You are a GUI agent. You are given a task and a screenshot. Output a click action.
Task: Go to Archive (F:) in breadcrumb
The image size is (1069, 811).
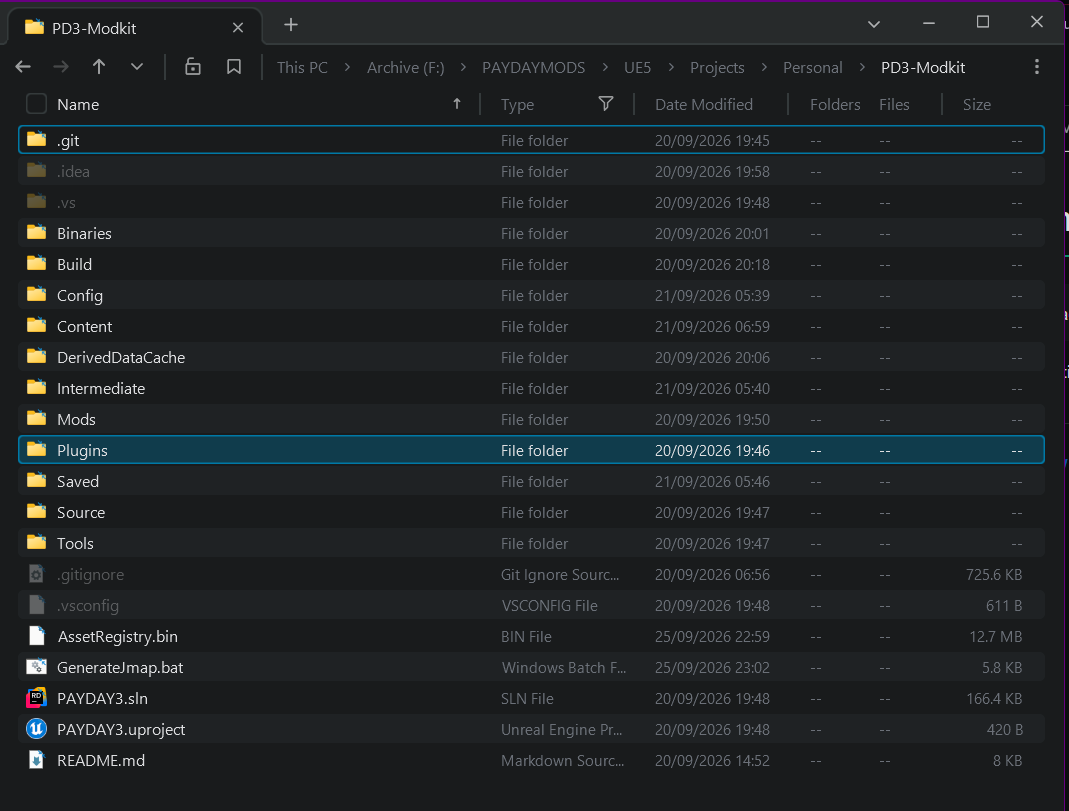point(406,67)
